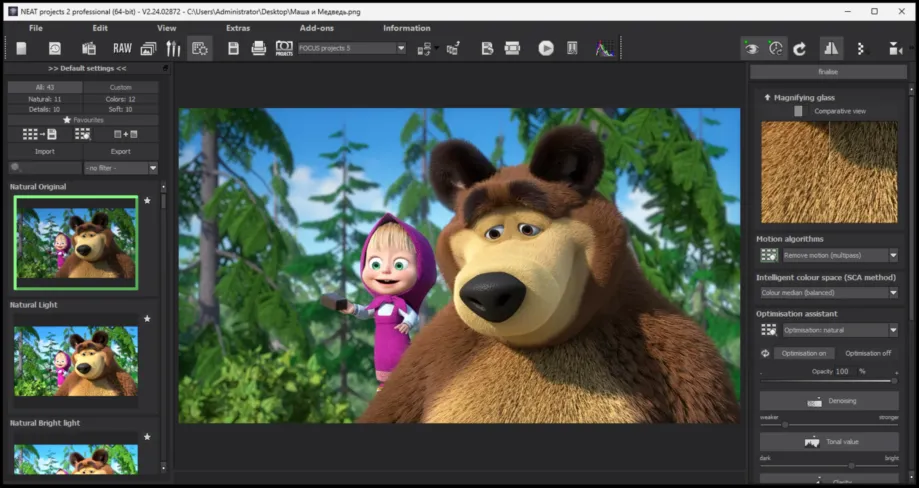This screenshot has width=919, height=488.
Task: Open the Information menu
Action: pyautogui.click(x=407, y=28)
